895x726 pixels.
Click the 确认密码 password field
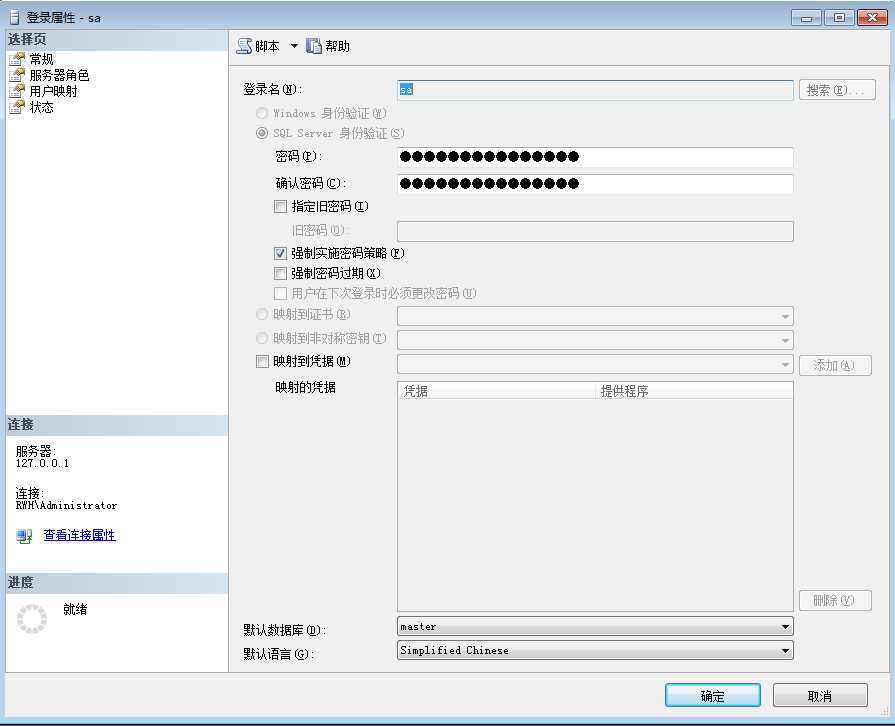595,183
